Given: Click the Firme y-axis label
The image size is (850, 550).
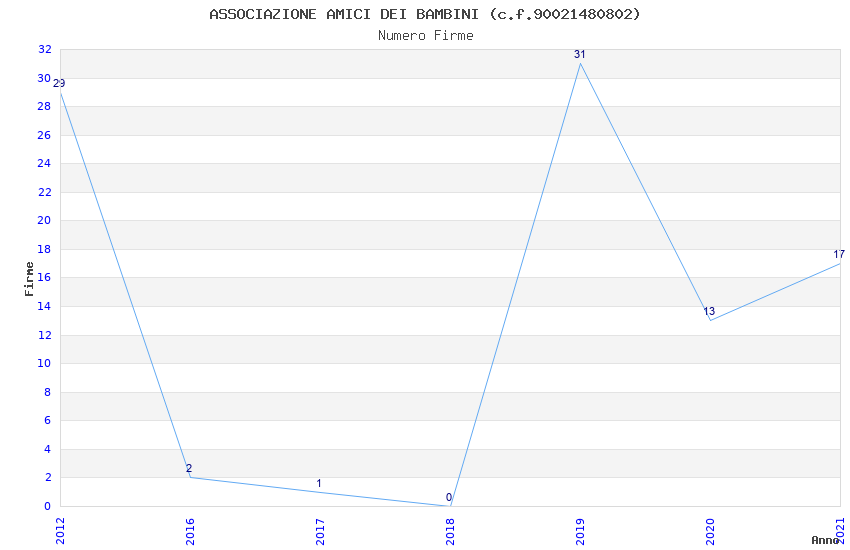Looking at the screenshot, I should (29, 279).
